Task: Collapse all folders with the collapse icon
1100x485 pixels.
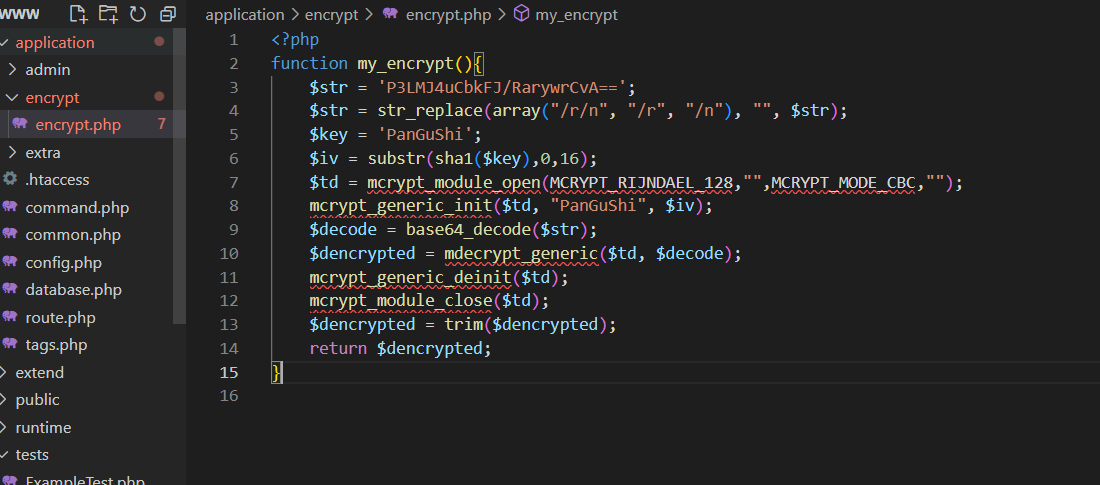Action: point(168,13)
